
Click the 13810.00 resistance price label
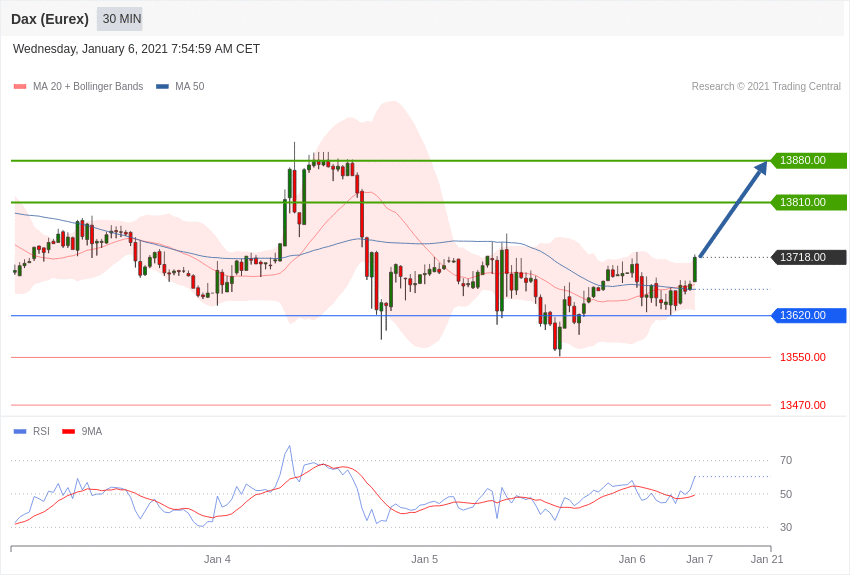pyautogui.click(x=808, y=202)
